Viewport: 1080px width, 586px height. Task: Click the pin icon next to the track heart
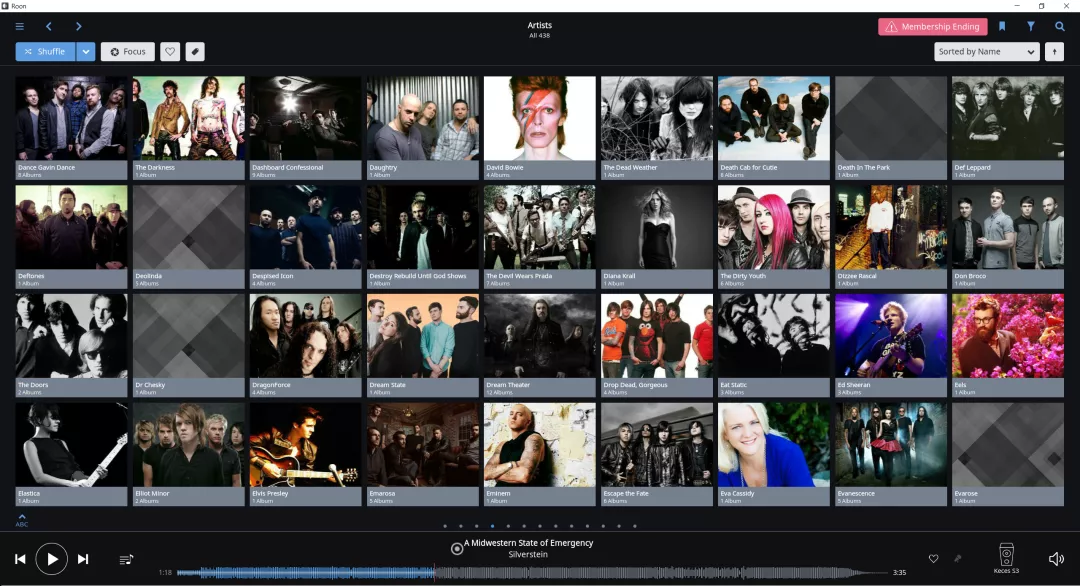tap(957, 558)
